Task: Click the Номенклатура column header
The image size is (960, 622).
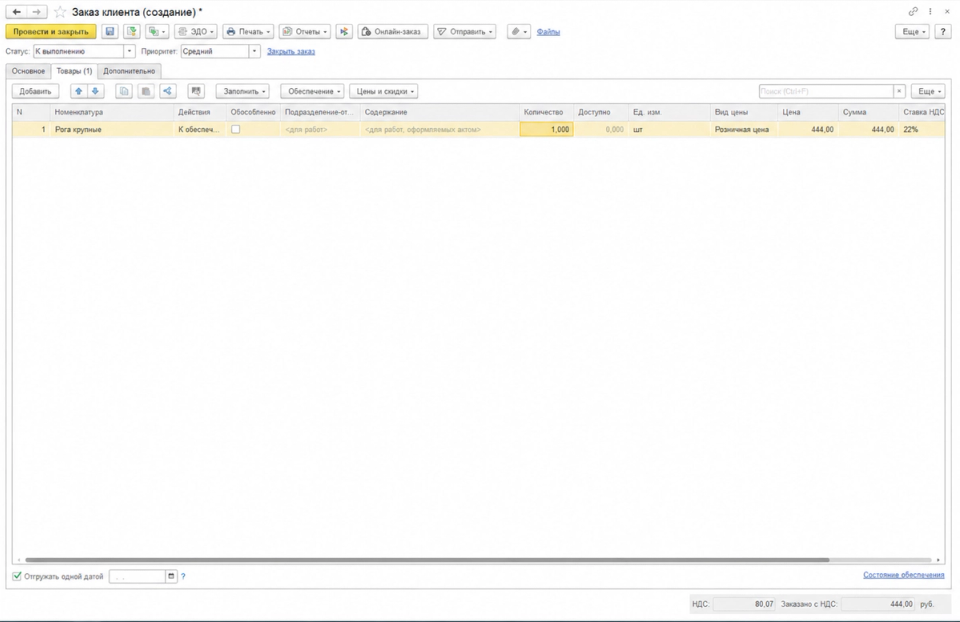Action: coord(111,112)
